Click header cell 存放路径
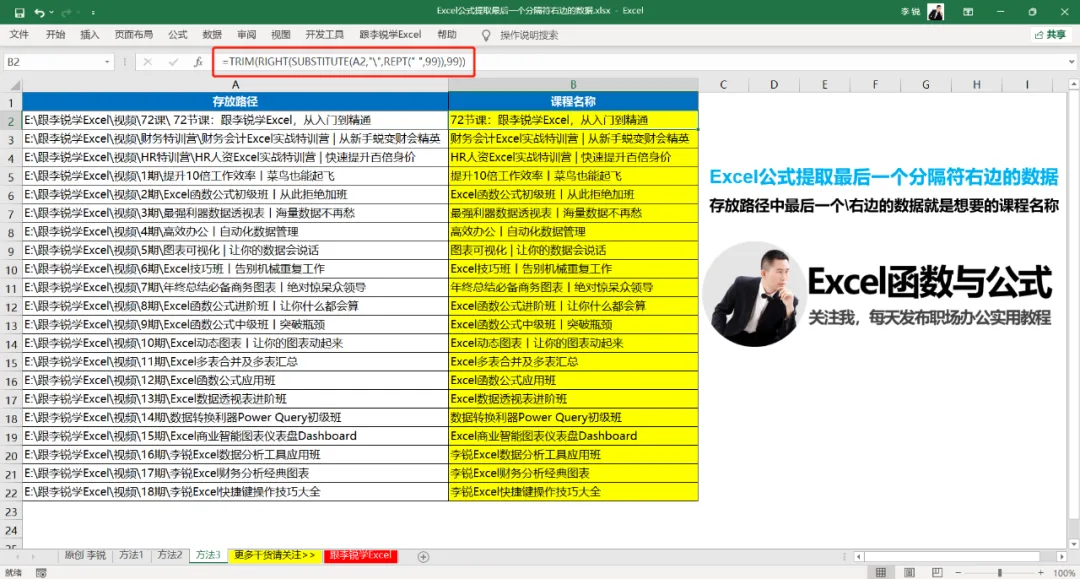Image resolution: width=1080 pixels, height=579 pixels. 235,101
